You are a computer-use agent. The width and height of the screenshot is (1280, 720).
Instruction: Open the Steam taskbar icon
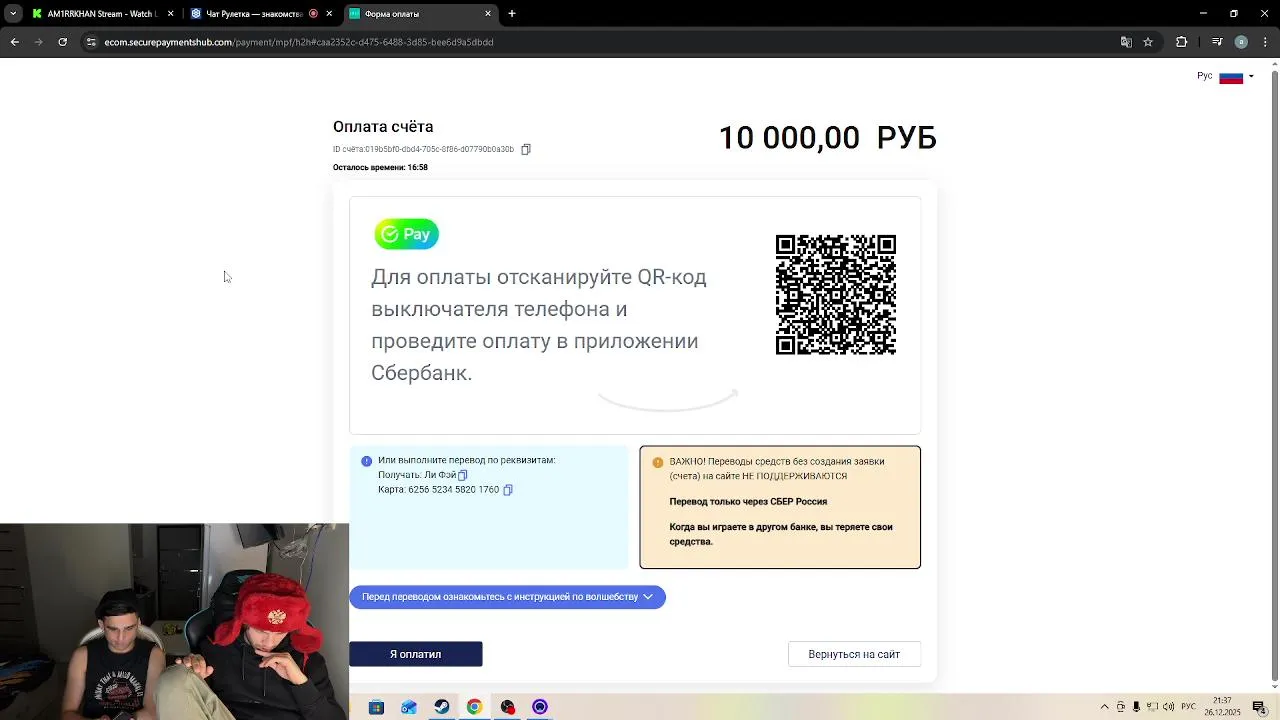[441, 707]
